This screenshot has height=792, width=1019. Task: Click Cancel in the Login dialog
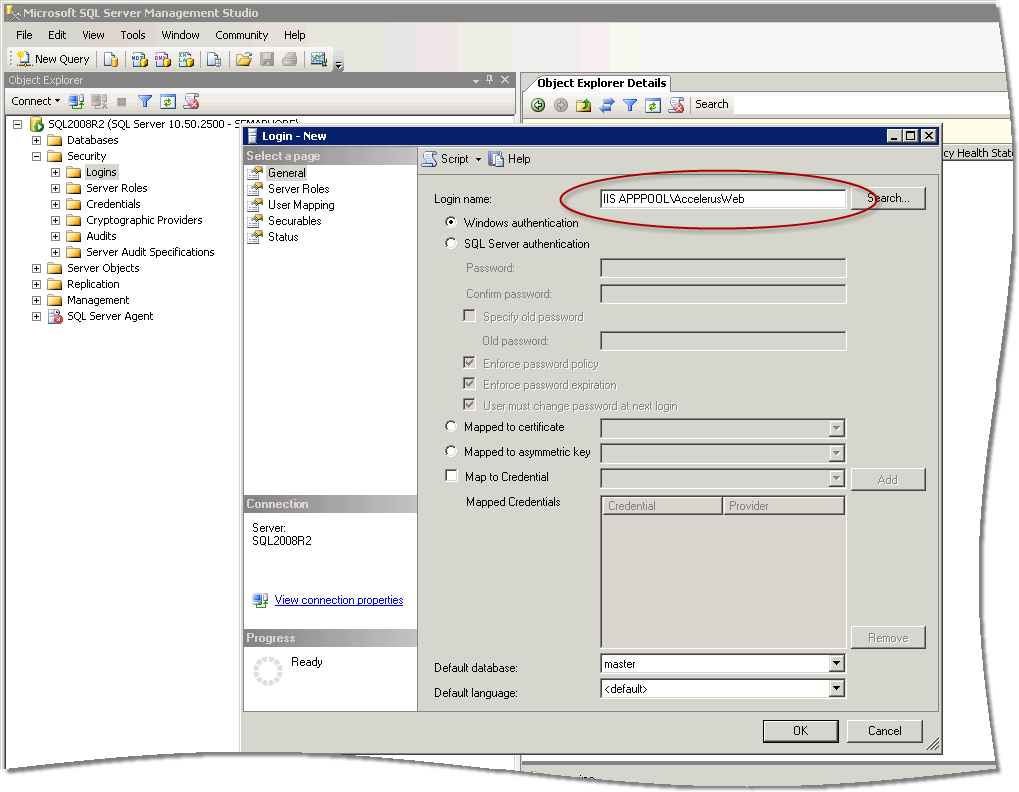[x=884, y=731]
